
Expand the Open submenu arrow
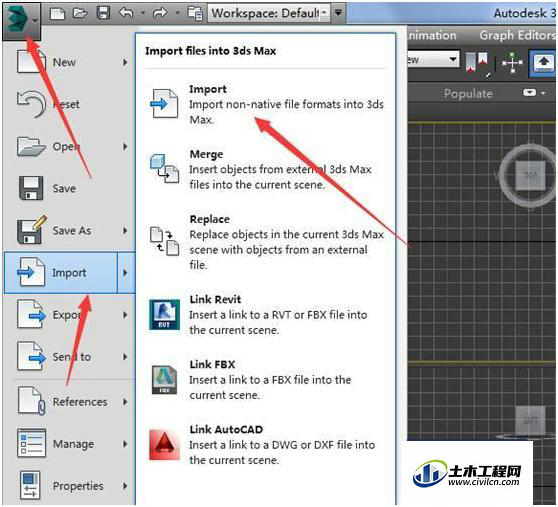click(x=125, y=146)
